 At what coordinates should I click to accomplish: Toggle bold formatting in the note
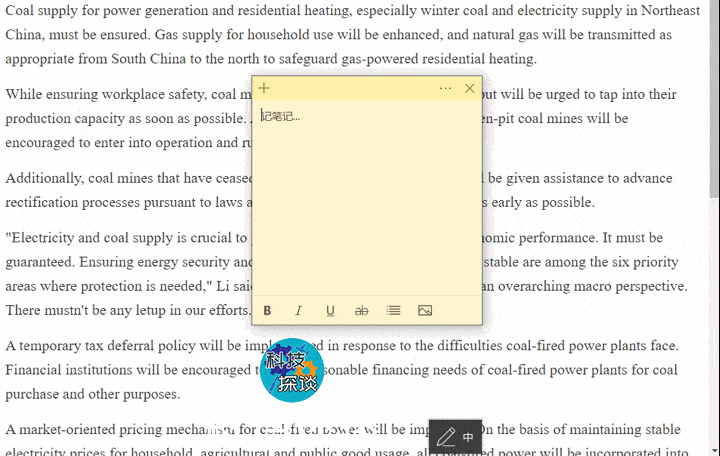click(x=267, y=311)
